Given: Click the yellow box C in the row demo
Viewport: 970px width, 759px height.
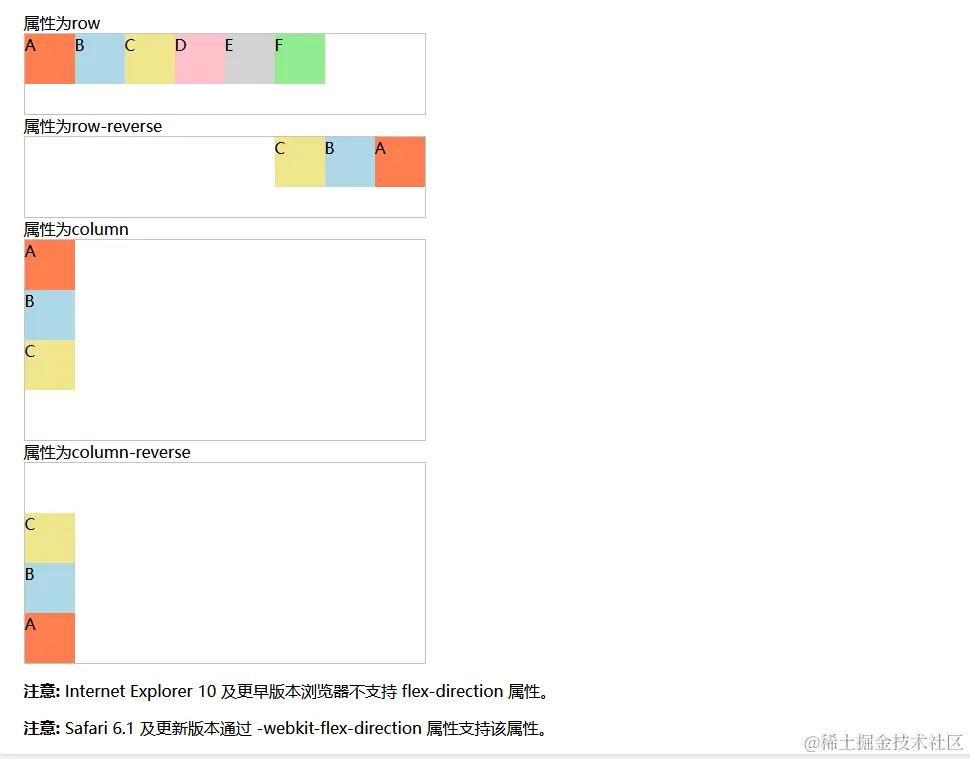Looking at the screenshot, I should [x=149, y=59].
